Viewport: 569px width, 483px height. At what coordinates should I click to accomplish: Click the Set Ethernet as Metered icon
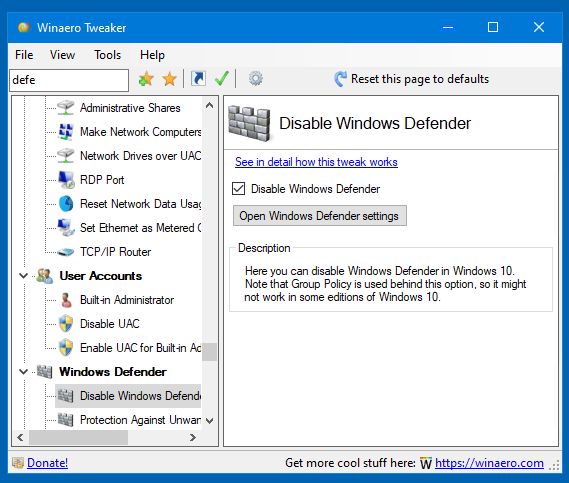66,228
